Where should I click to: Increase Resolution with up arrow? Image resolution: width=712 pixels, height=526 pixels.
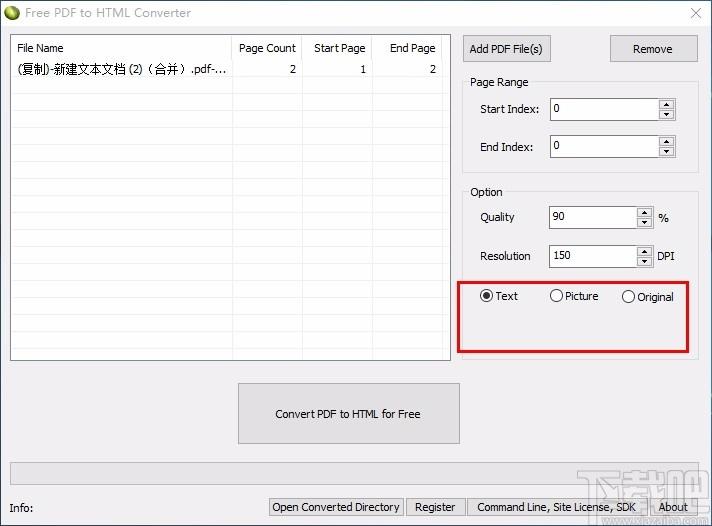click(x=644, y=252)
